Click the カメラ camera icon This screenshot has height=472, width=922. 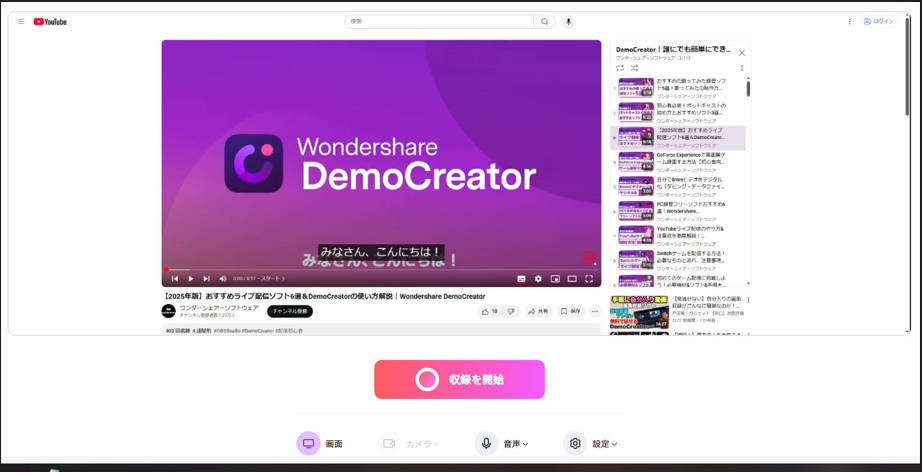(389, 443)
